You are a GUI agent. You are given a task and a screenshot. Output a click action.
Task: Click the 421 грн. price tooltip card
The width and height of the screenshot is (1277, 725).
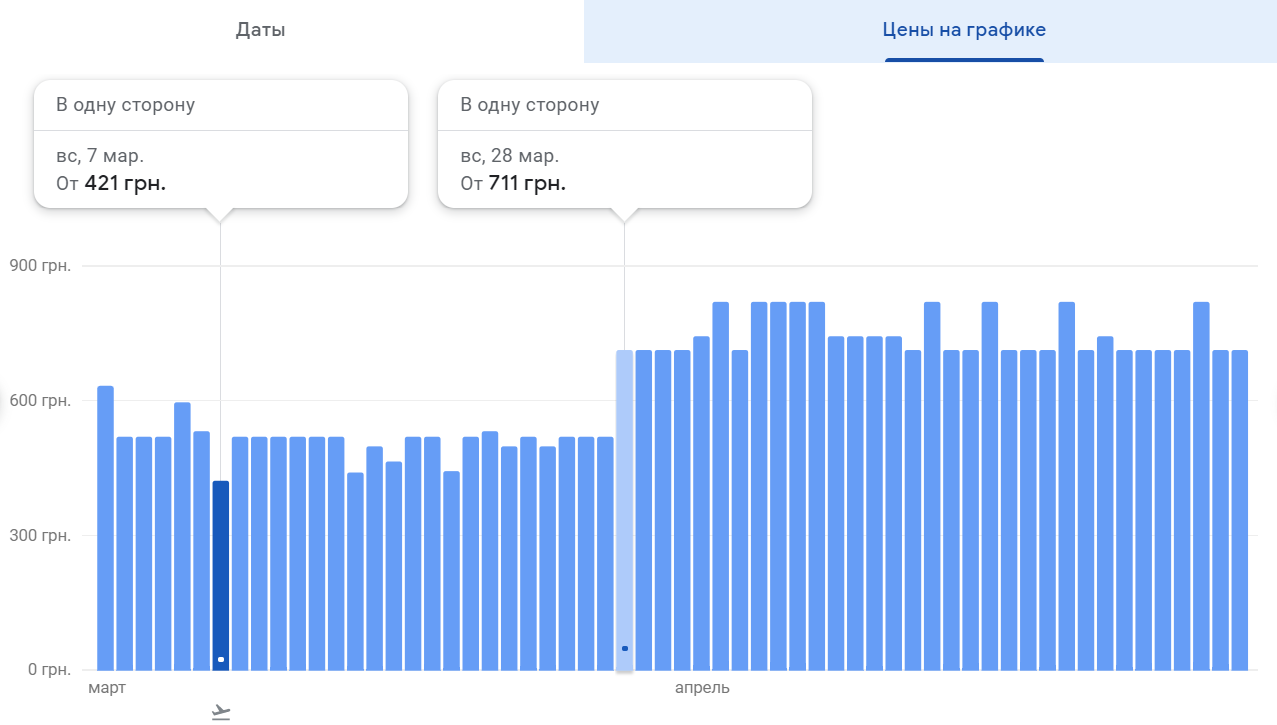pos(221,144)
